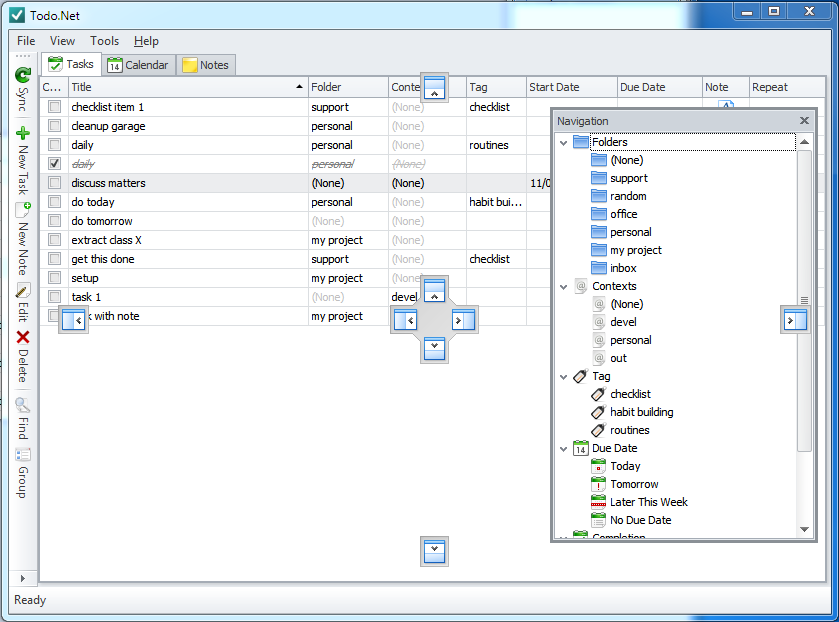839x622 pixels.
Task: Select the New Task icon
Action: coord(22,131)
